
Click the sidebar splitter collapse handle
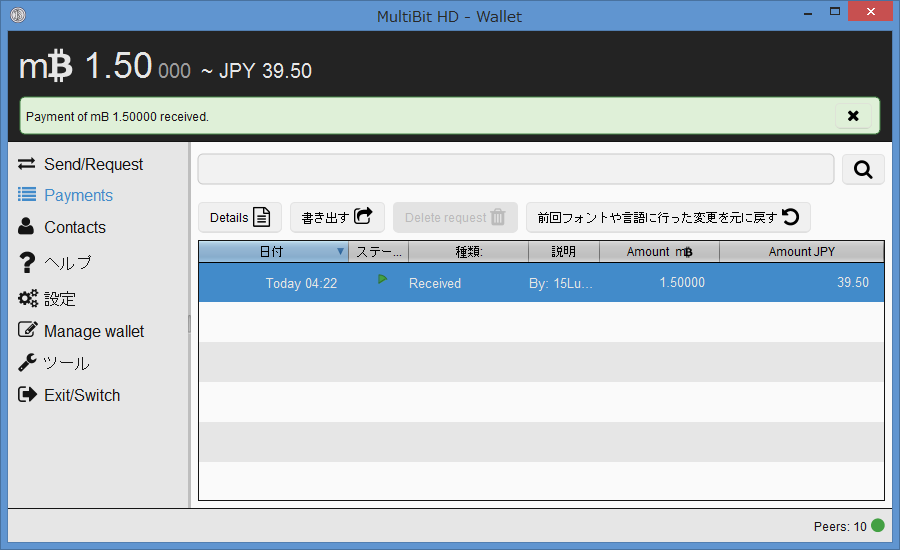coord(189,324)
